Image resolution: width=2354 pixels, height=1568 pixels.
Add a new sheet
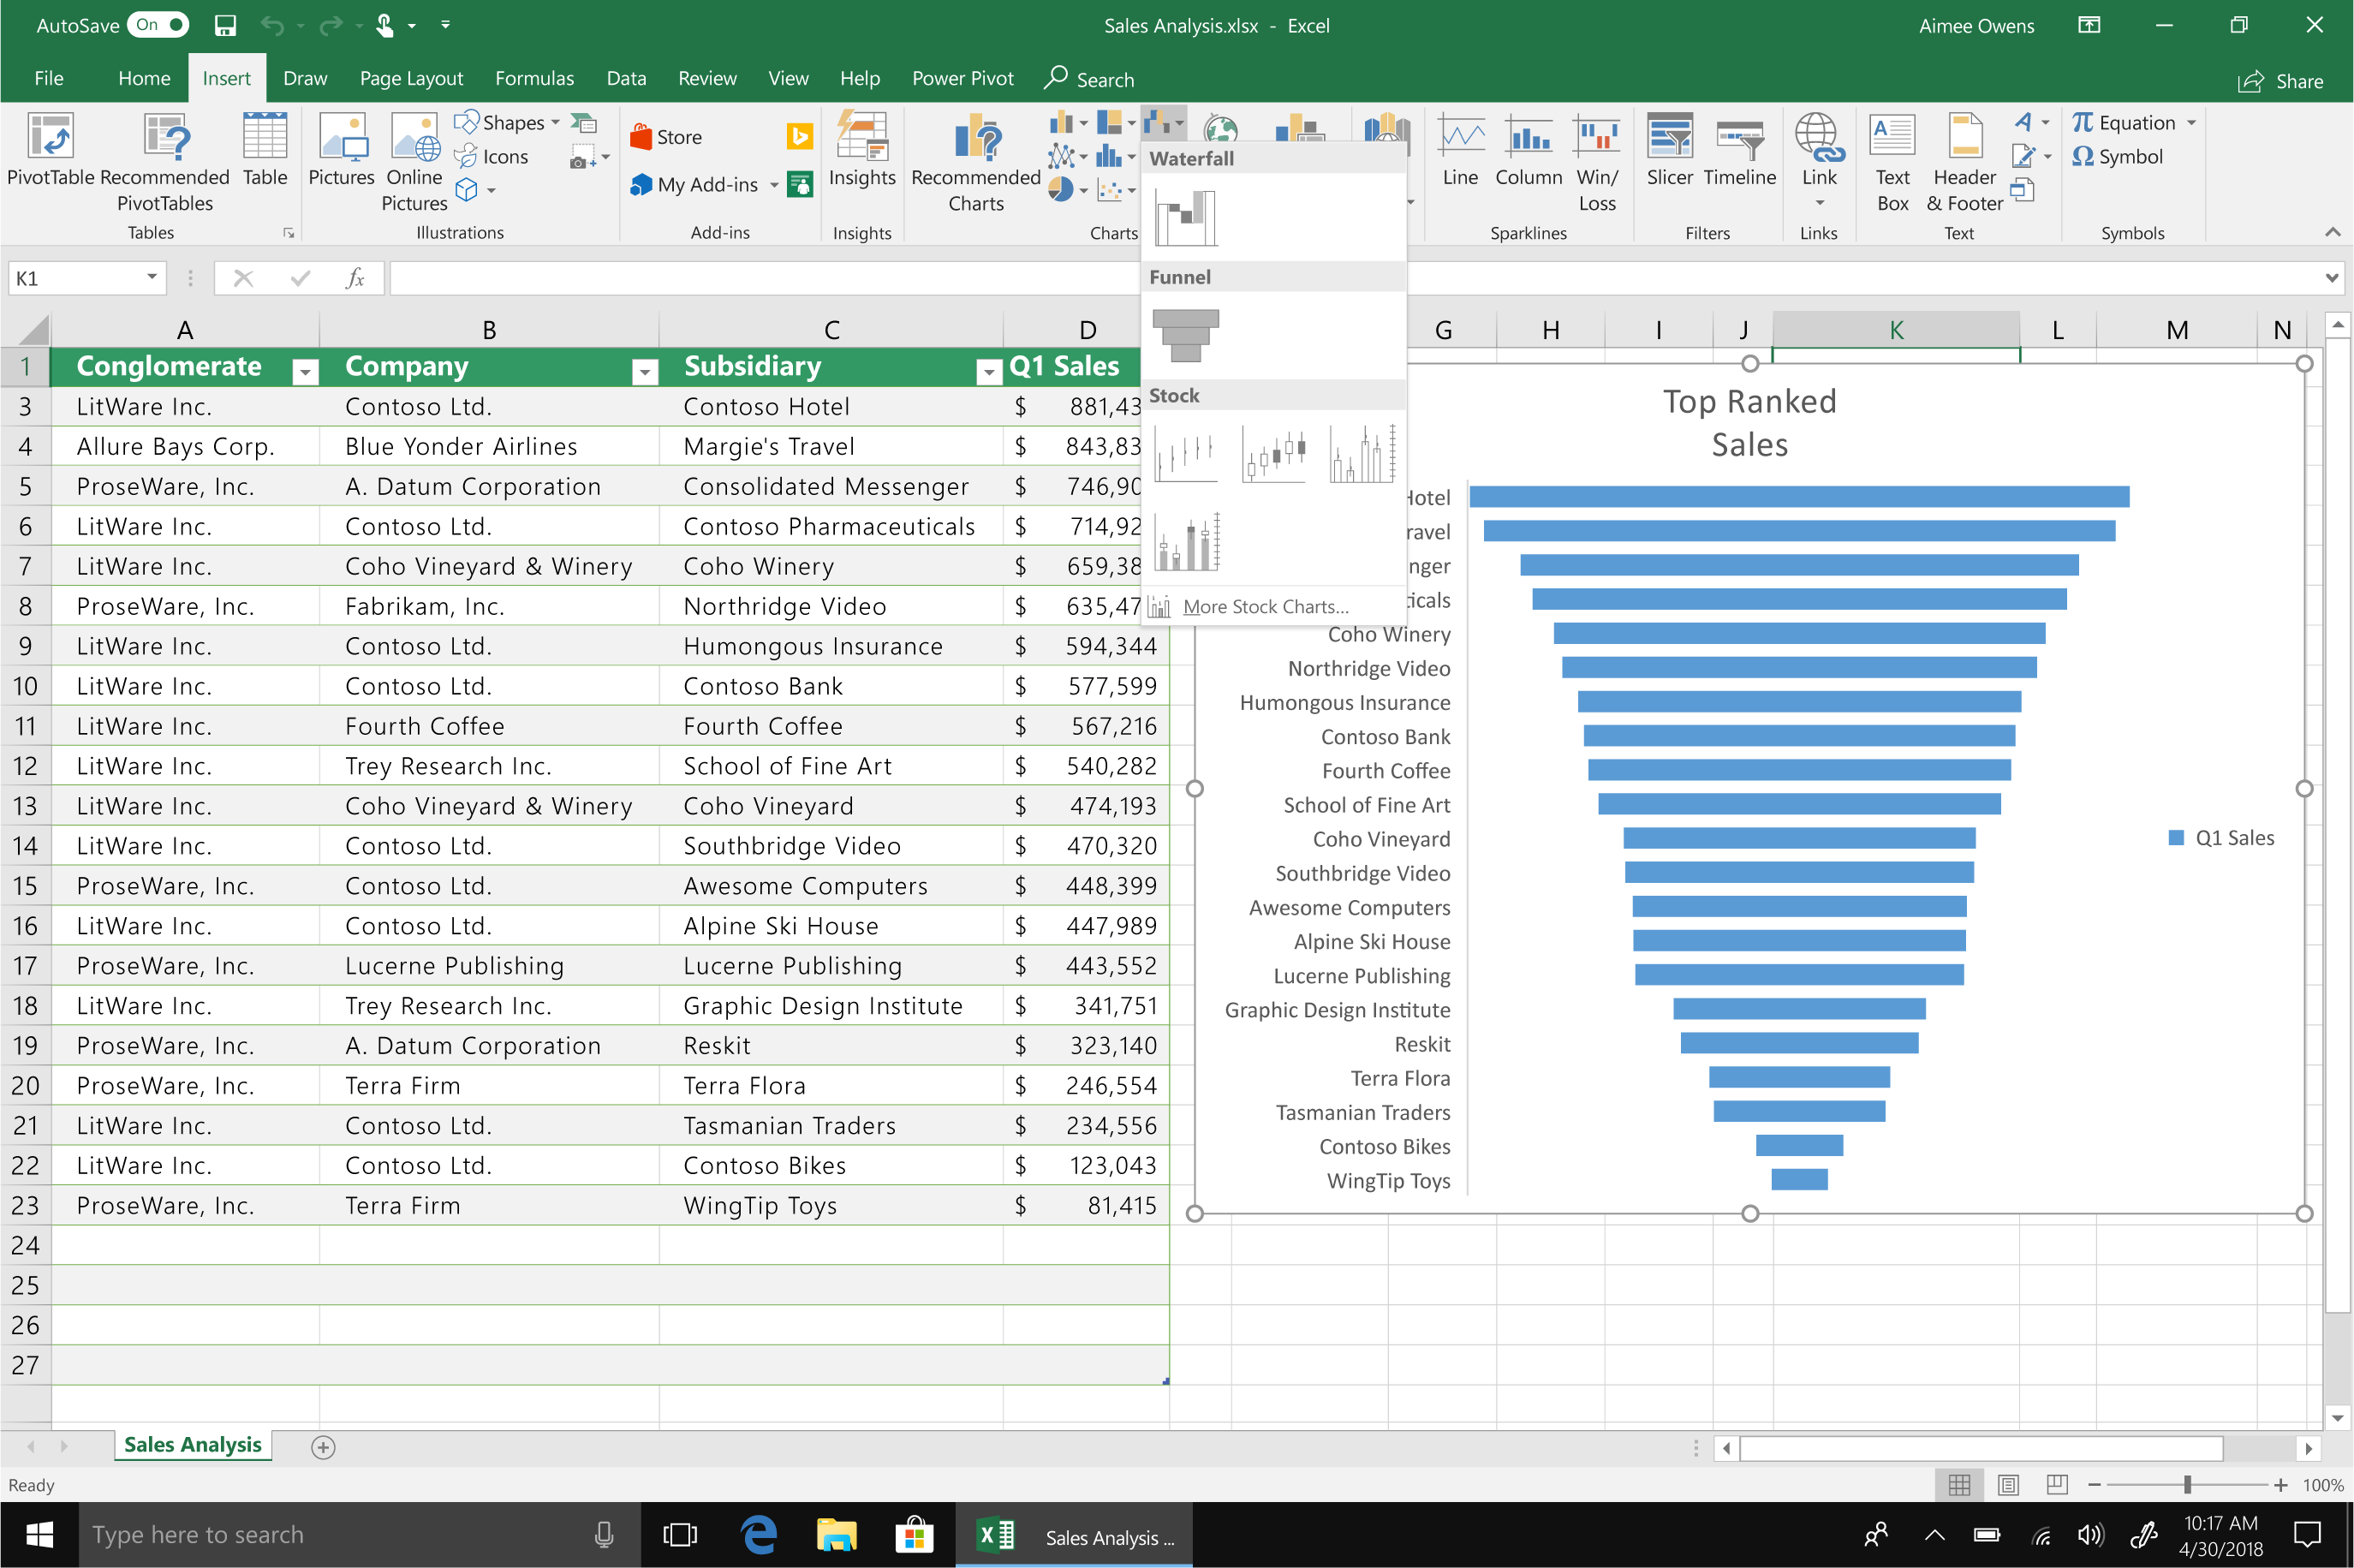click(x=323, y=1447)
